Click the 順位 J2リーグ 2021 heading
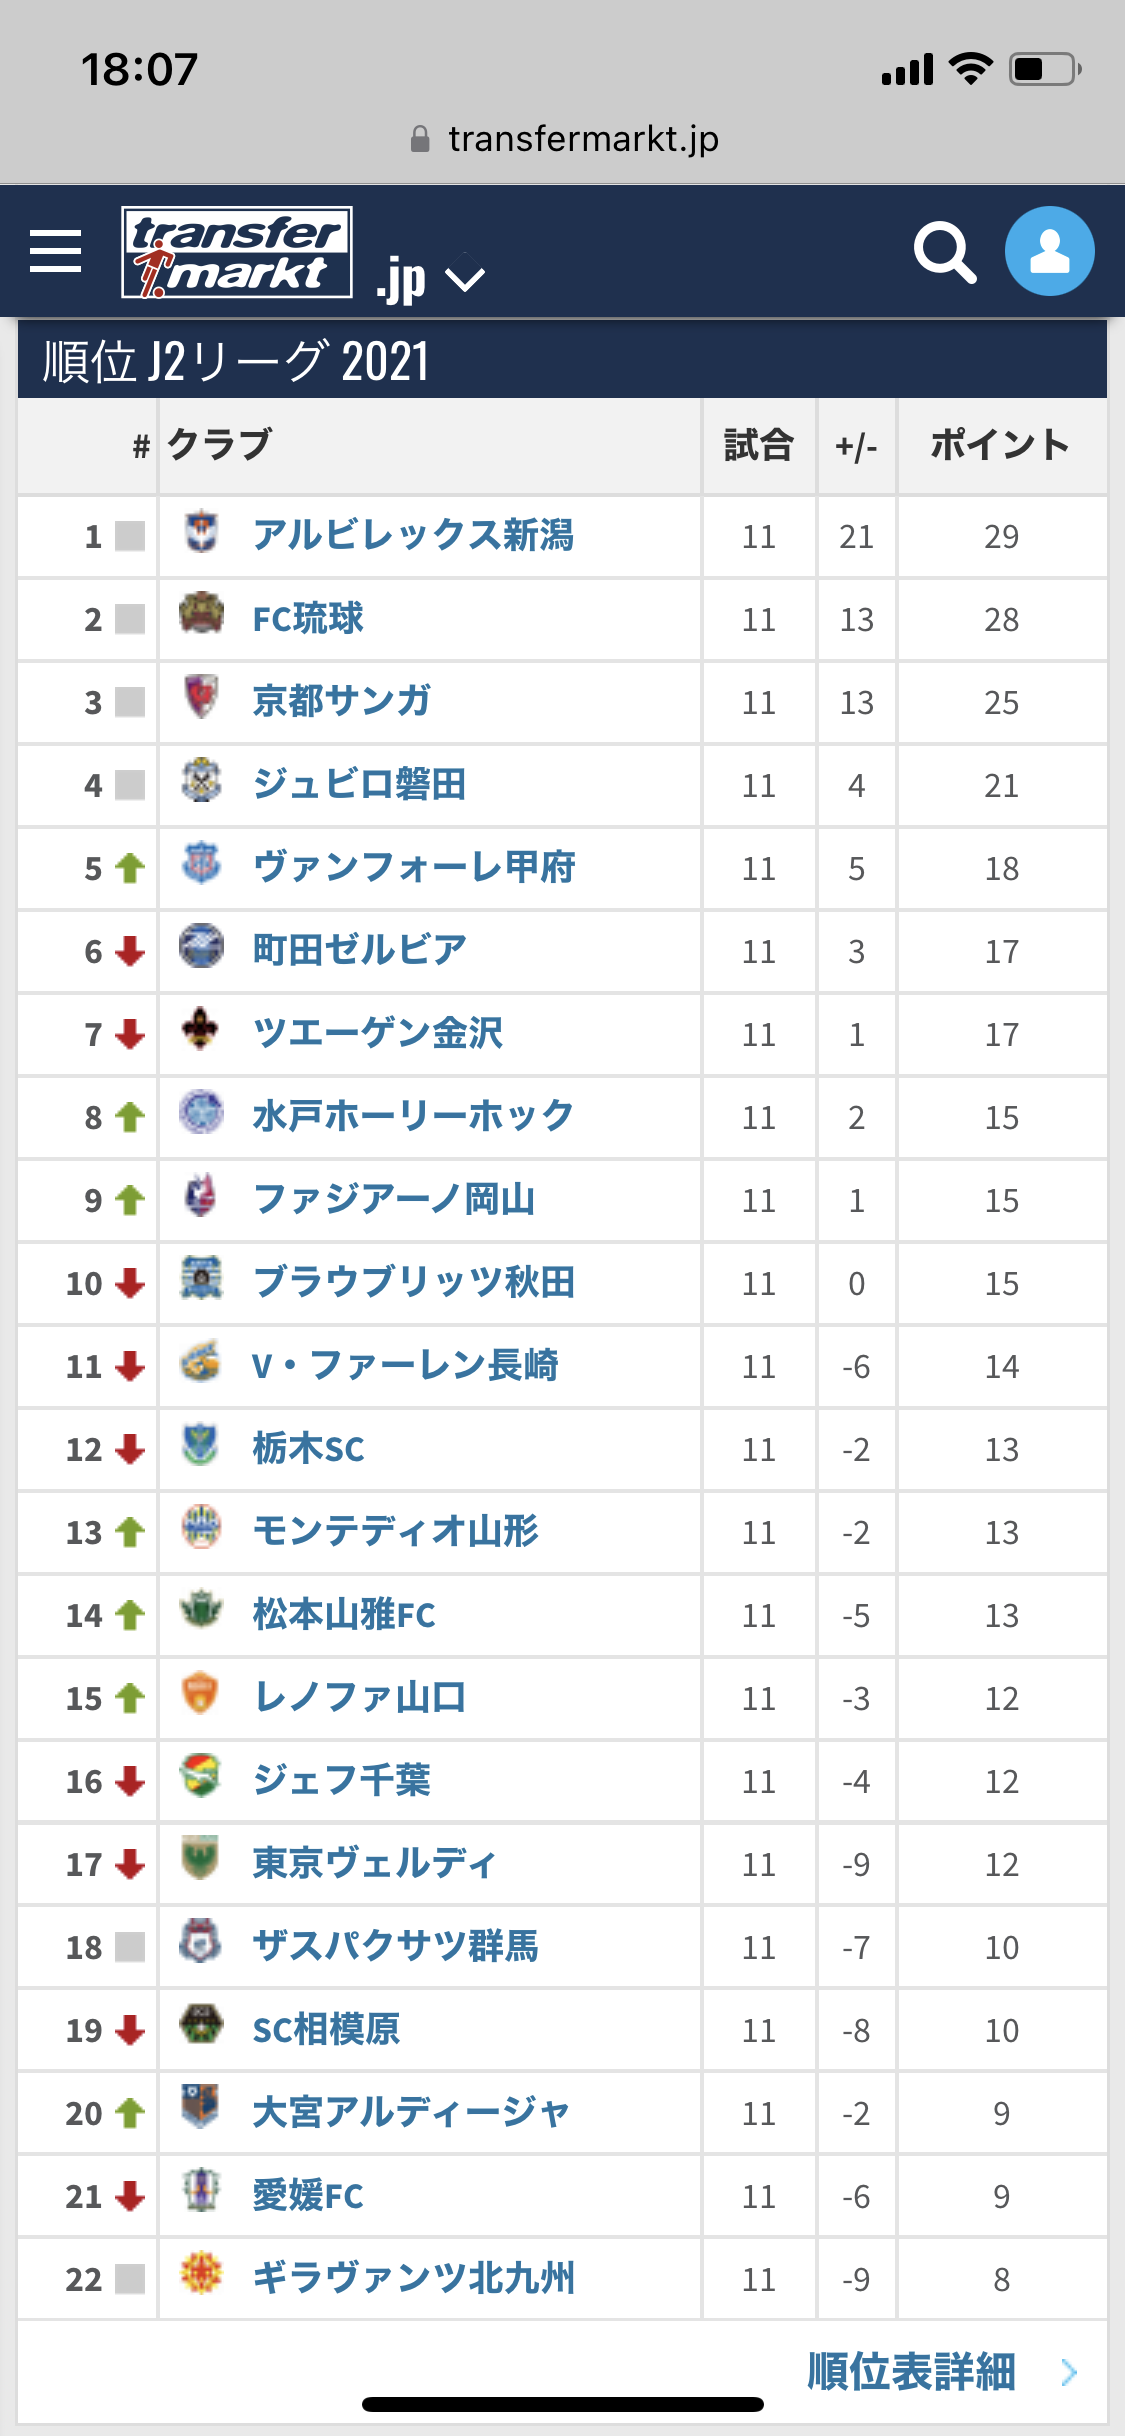1125x2436 pixels. (x=236, y=361)
